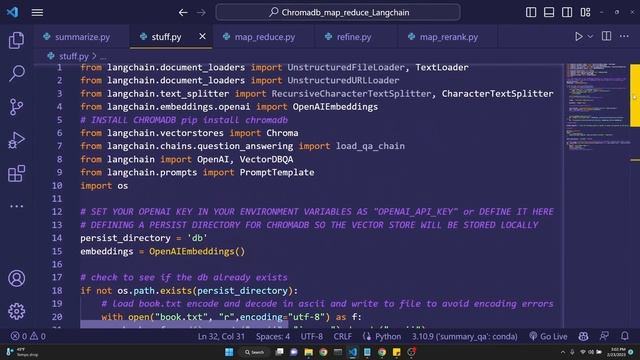This screenshot has height=360, width=640.
Task: Open the errors and warnings problems indicator
Action: tap(28, 336)
